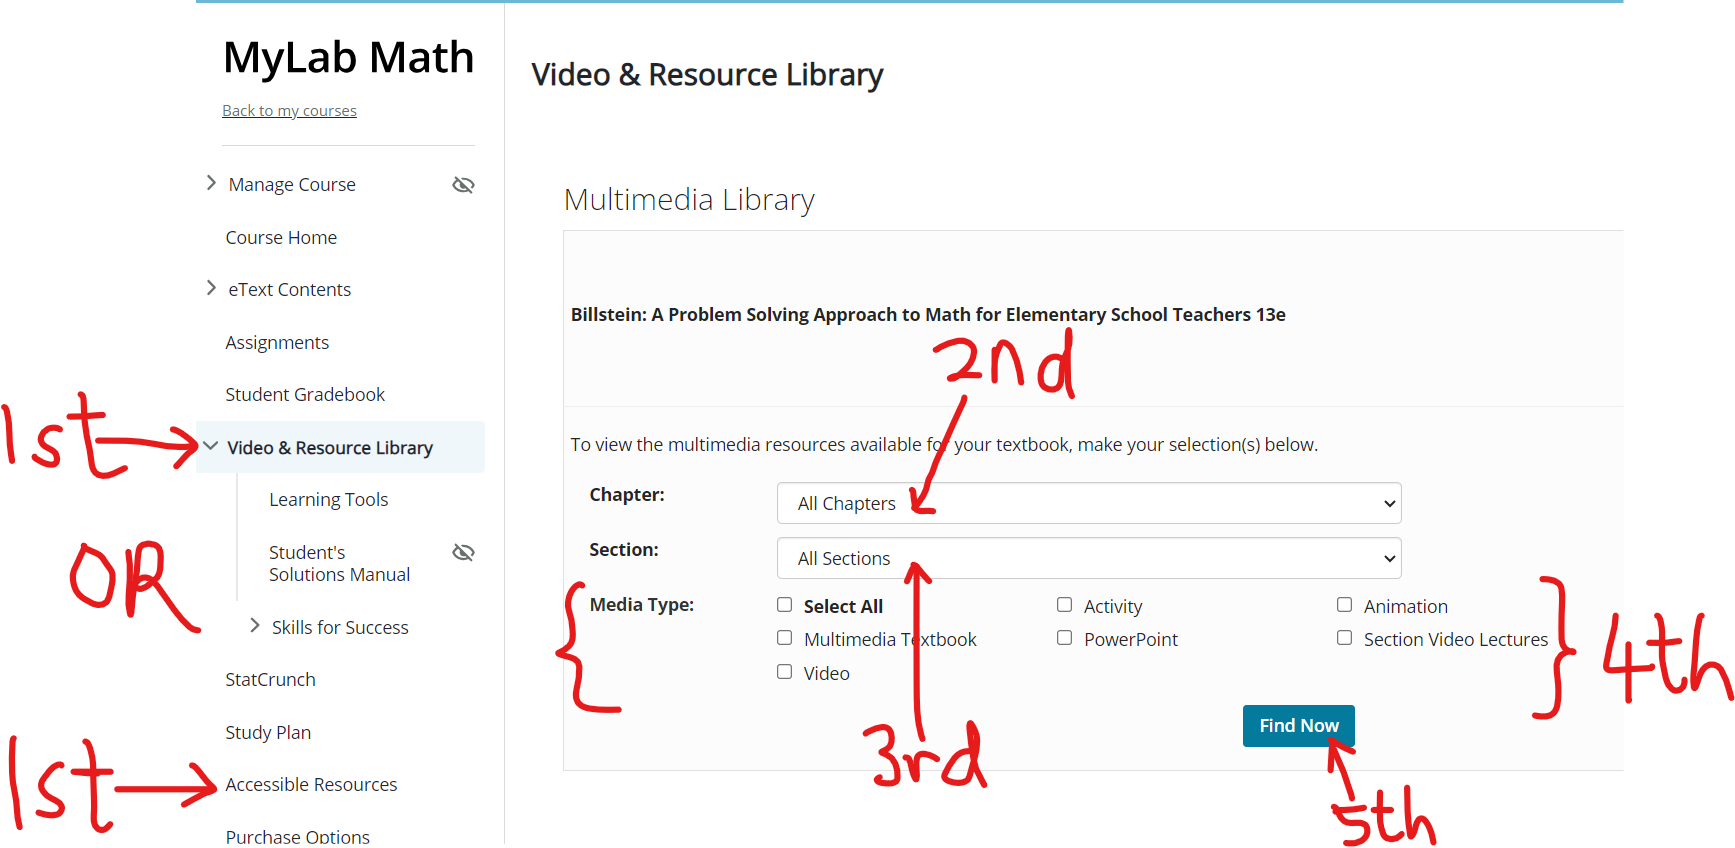Viewport: 1735px width, 848px height.
Task: Open StatCrunch from the sidebar
Action: click(x=270, y=680)
